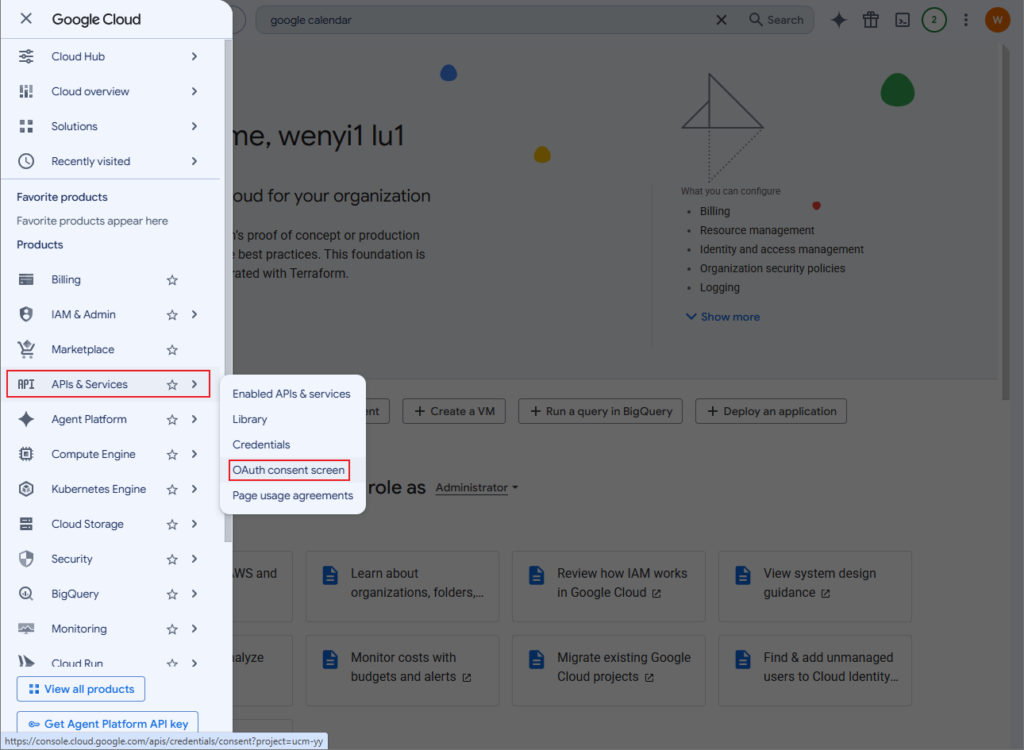Click the Cloud overview icon

click(26, 91)
